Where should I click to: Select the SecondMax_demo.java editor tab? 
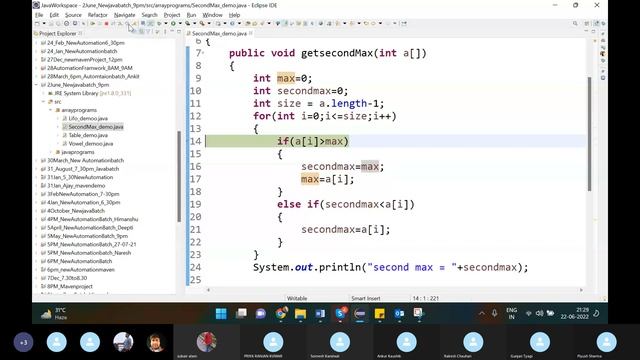tap(219, 33)
